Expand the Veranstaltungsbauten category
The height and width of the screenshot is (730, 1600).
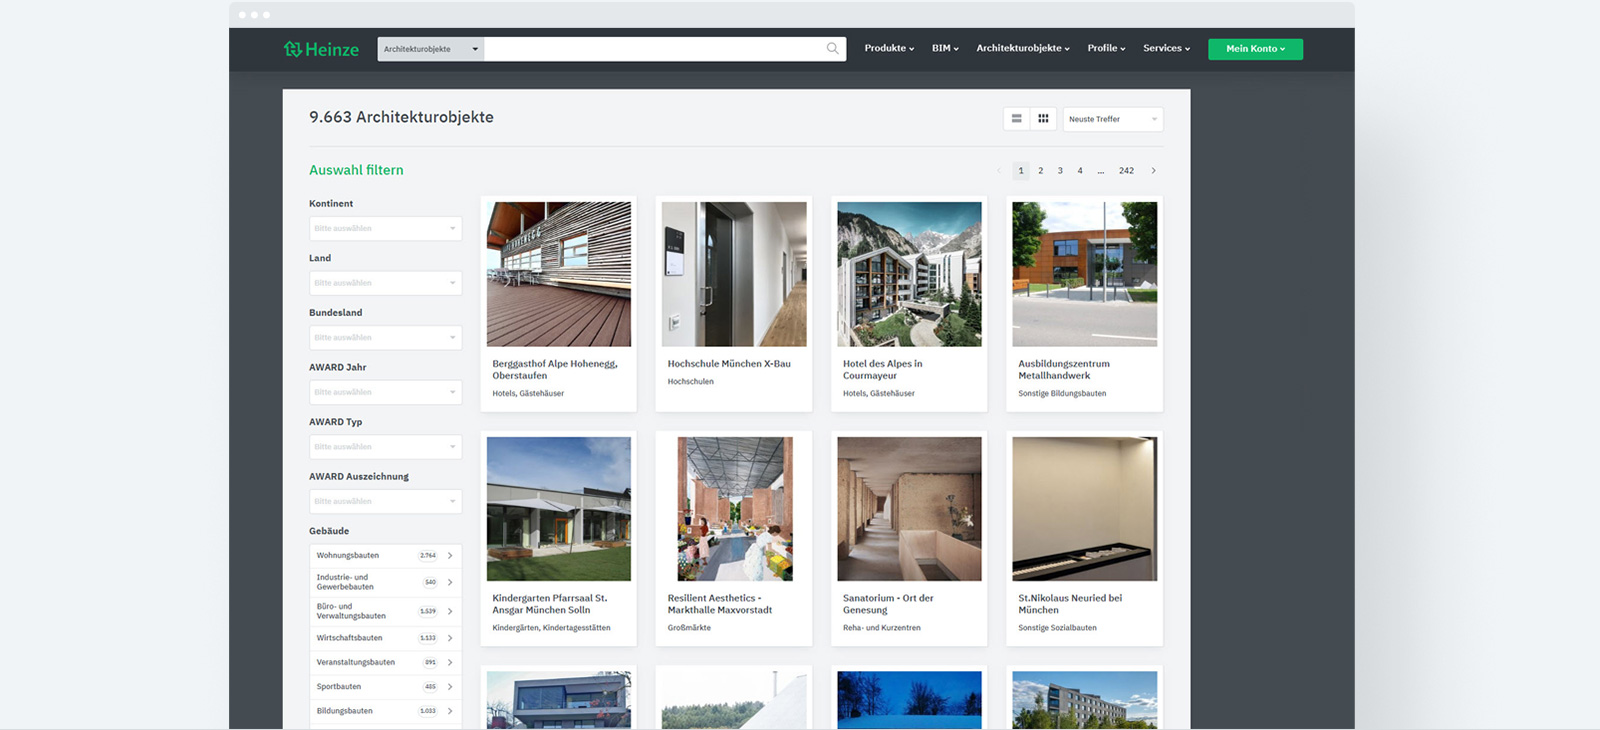click(x=385, y=662)
